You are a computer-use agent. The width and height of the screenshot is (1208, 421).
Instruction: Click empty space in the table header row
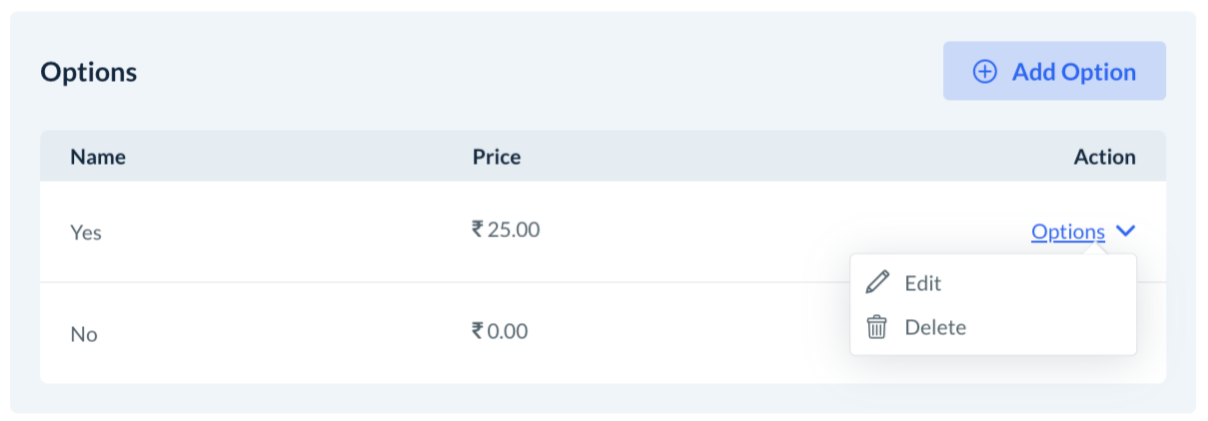click(780, 157)
